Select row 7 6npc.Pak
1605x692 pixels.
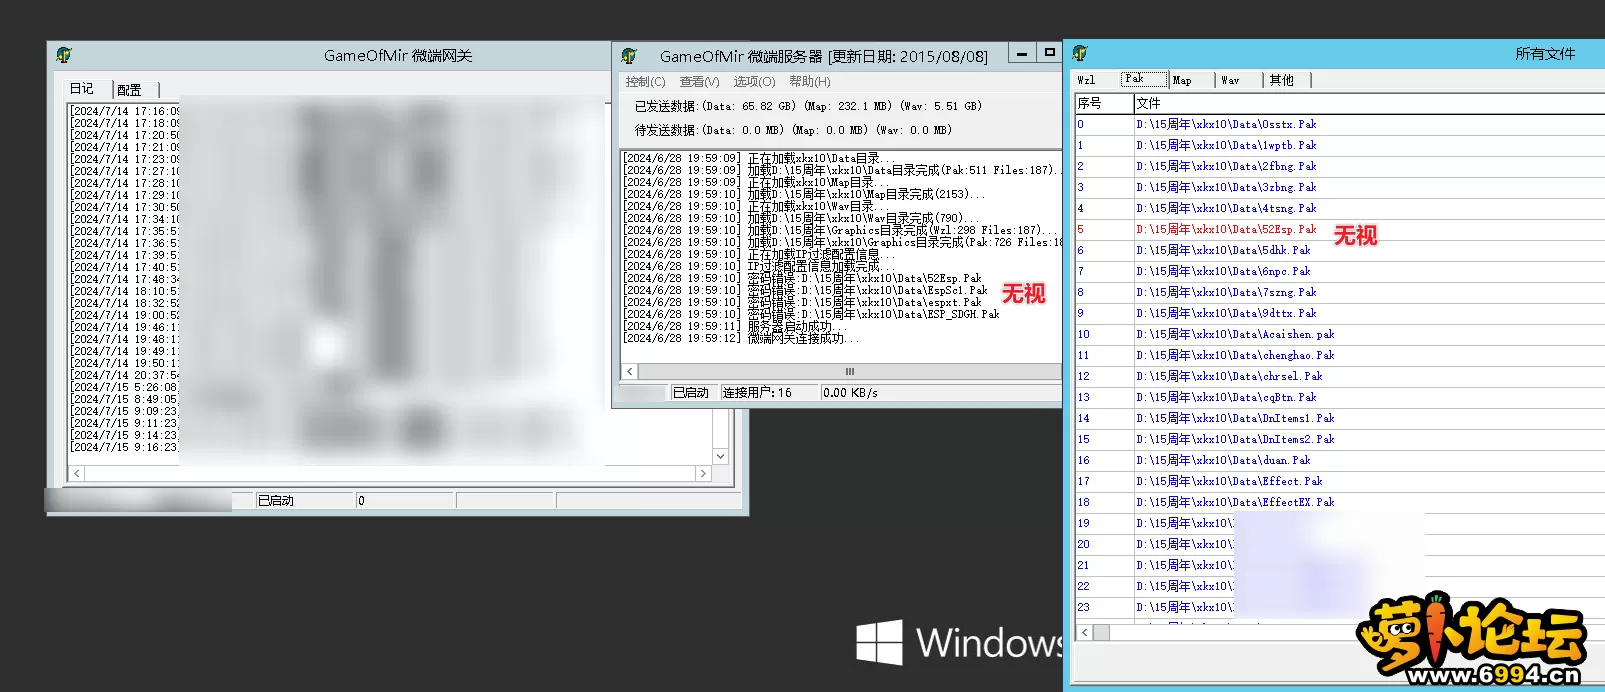pos(1340,272)
